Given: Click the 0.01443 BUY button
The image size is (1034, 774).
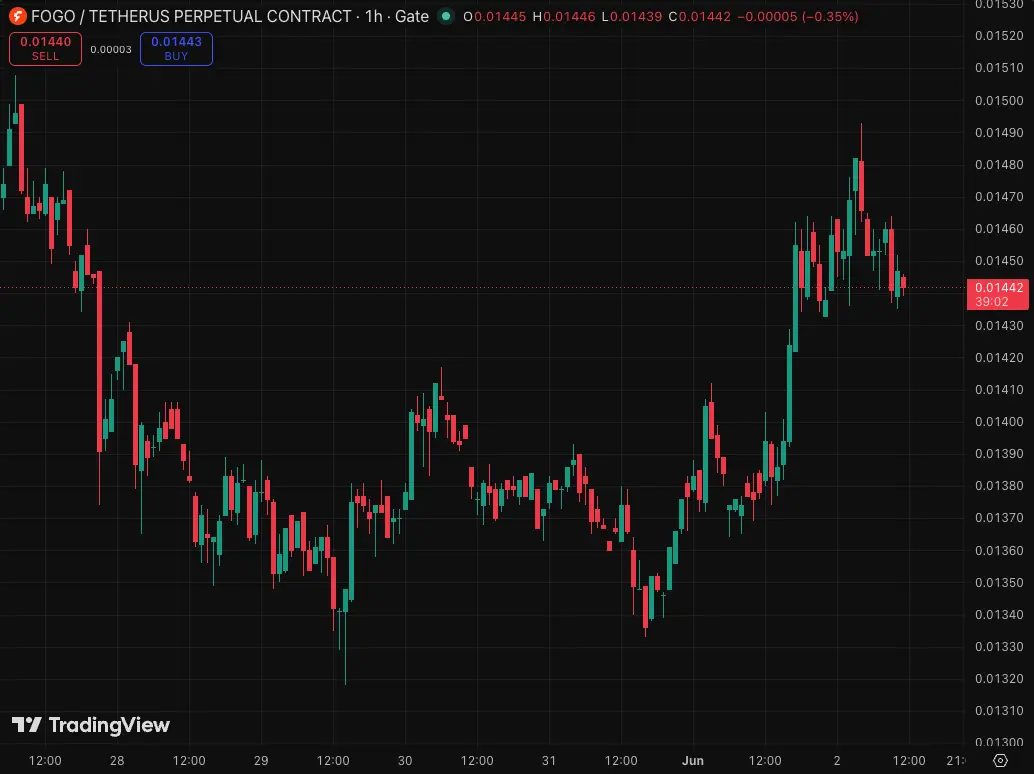Looking at the screenshot, I should (x=176, y=49).
